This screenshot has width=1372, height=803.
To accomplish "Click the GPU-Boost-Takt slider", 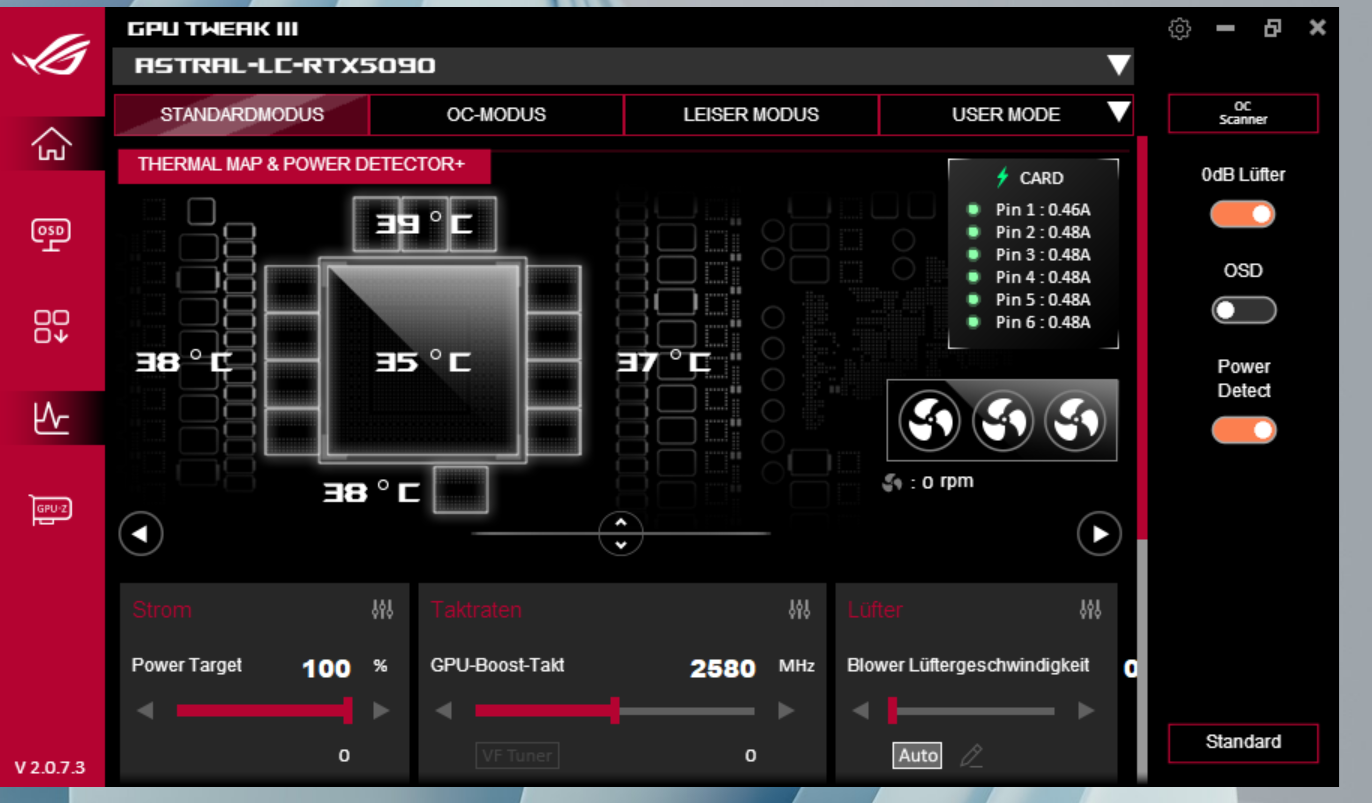I will point(615,711).
